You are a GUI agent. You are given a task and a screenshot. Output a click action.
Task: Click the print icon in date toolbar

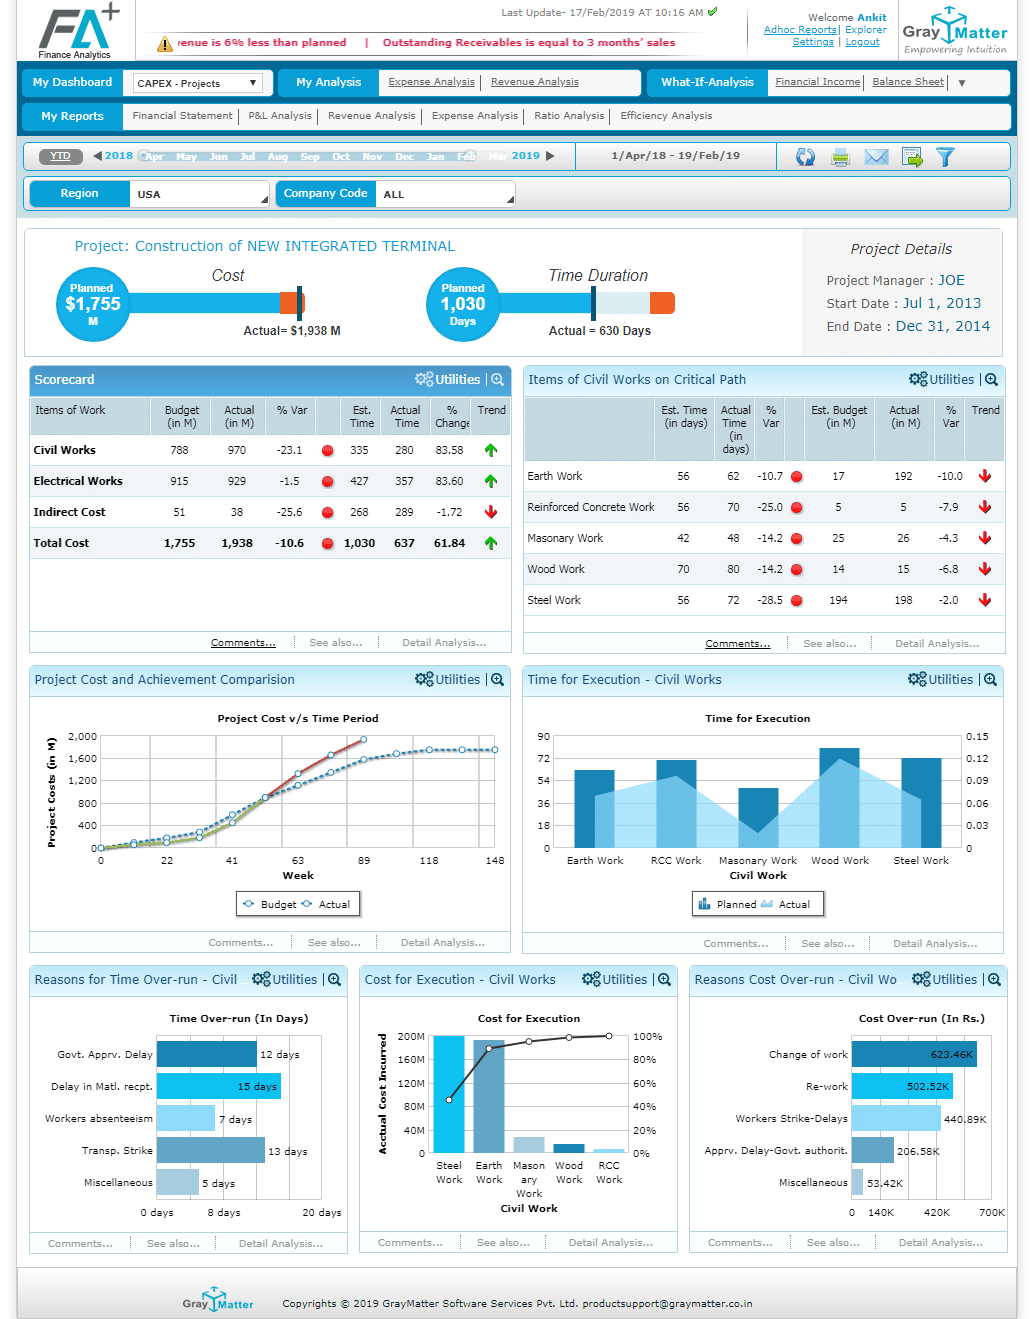coord(840,157)
